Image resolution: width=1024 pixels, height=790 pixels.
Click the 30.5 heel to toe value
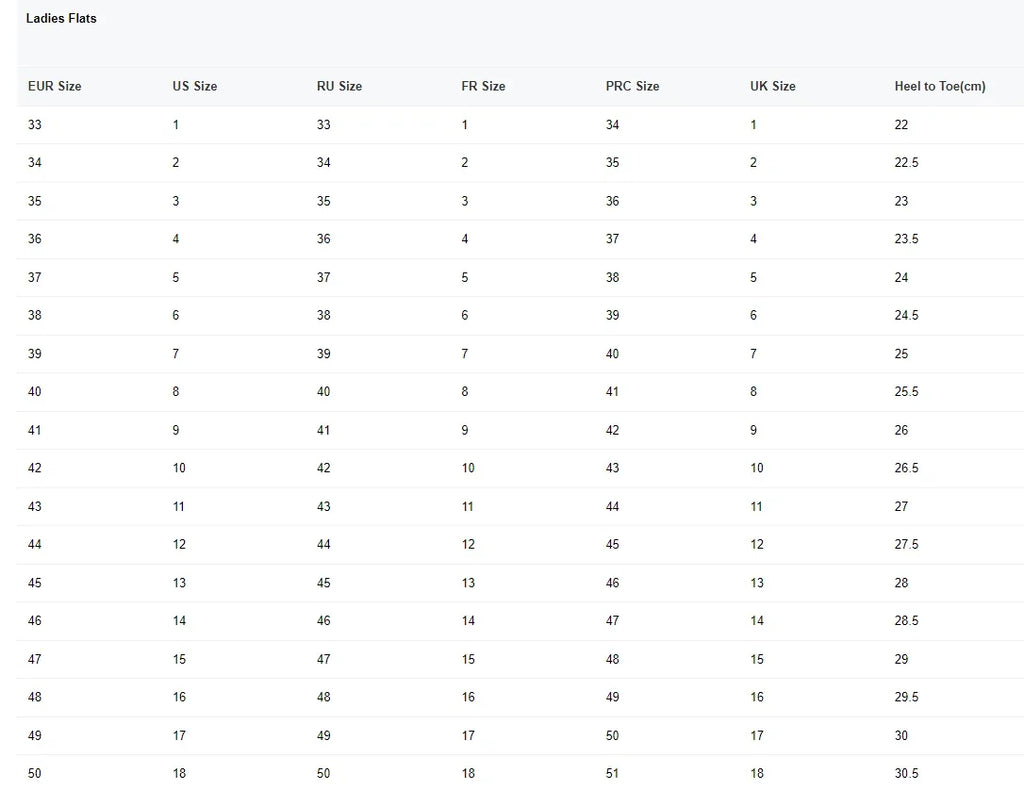906,773
